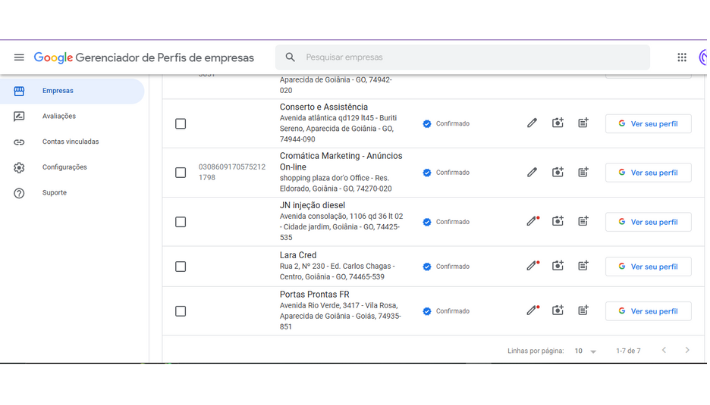Edit the JN injeção diesel profile with the pencil icon
Viewport: 710px width, 405px height.
point(532,221)
